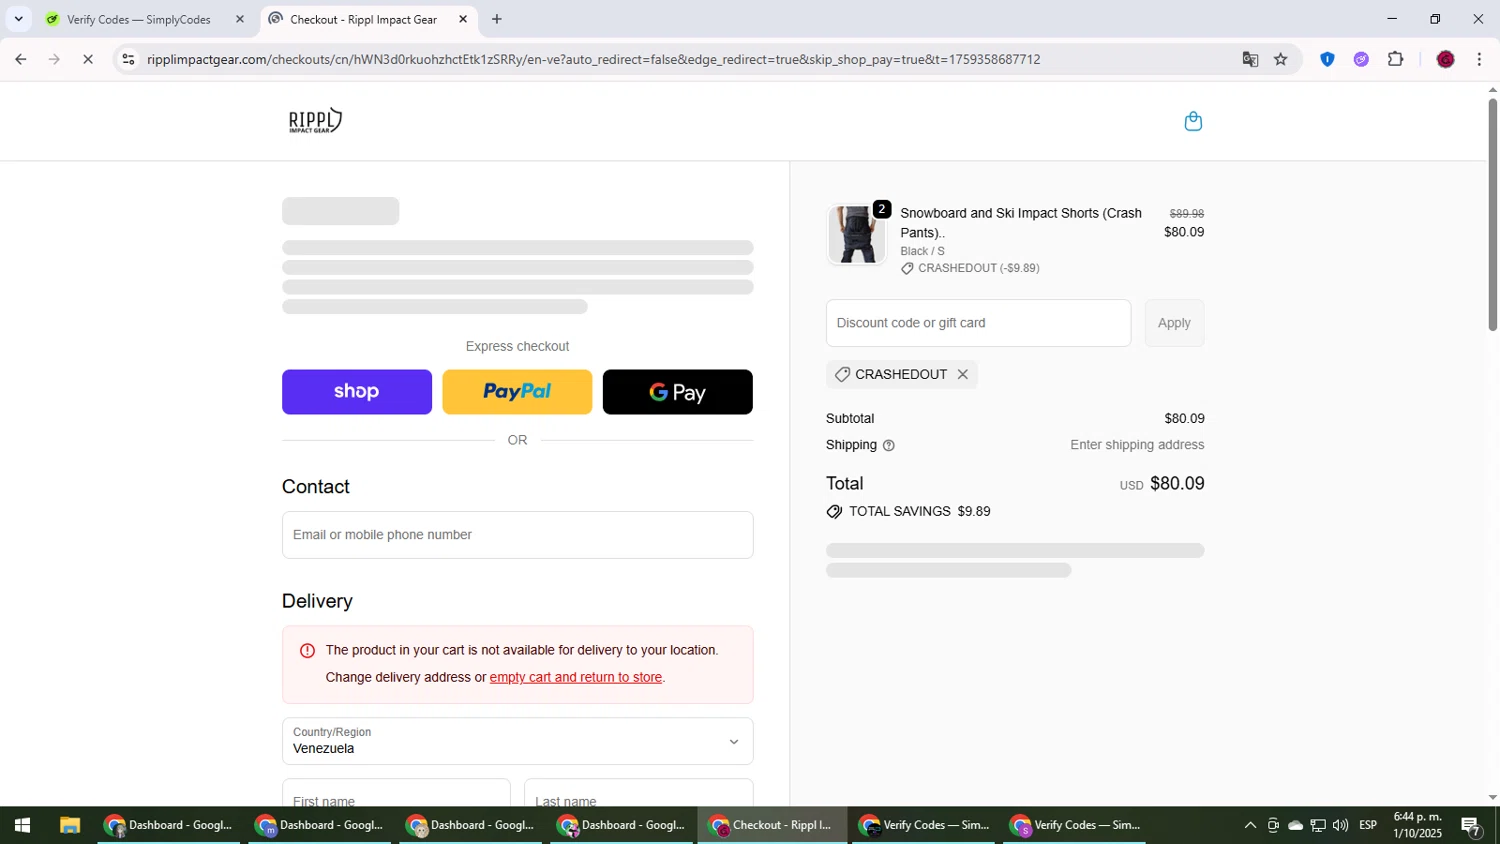Image resolution: width=1500 pixels, height=844 pixels.
Task: Open File Explorer from taskbar
Action: (x=69, y=826)
